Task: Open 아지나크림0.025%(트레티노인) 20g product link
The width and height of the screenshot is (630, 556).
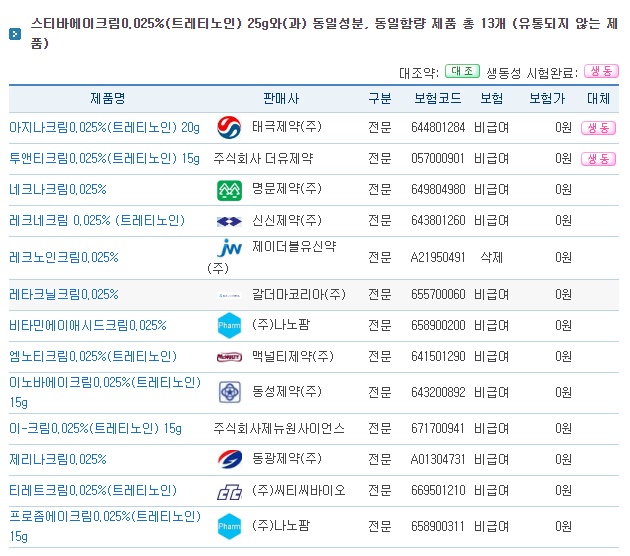Action: click(104, 127)
